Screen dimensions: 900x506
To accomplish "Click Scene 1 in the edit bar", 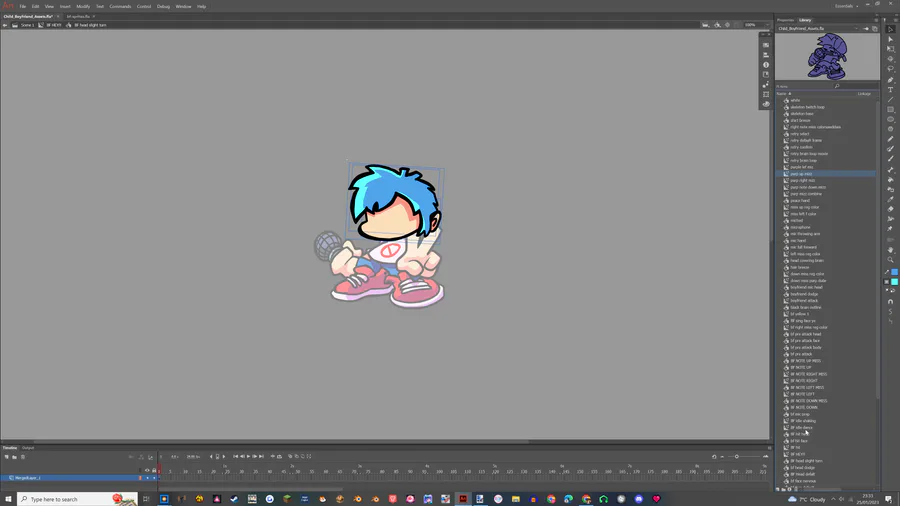I will tap(28, 25).
